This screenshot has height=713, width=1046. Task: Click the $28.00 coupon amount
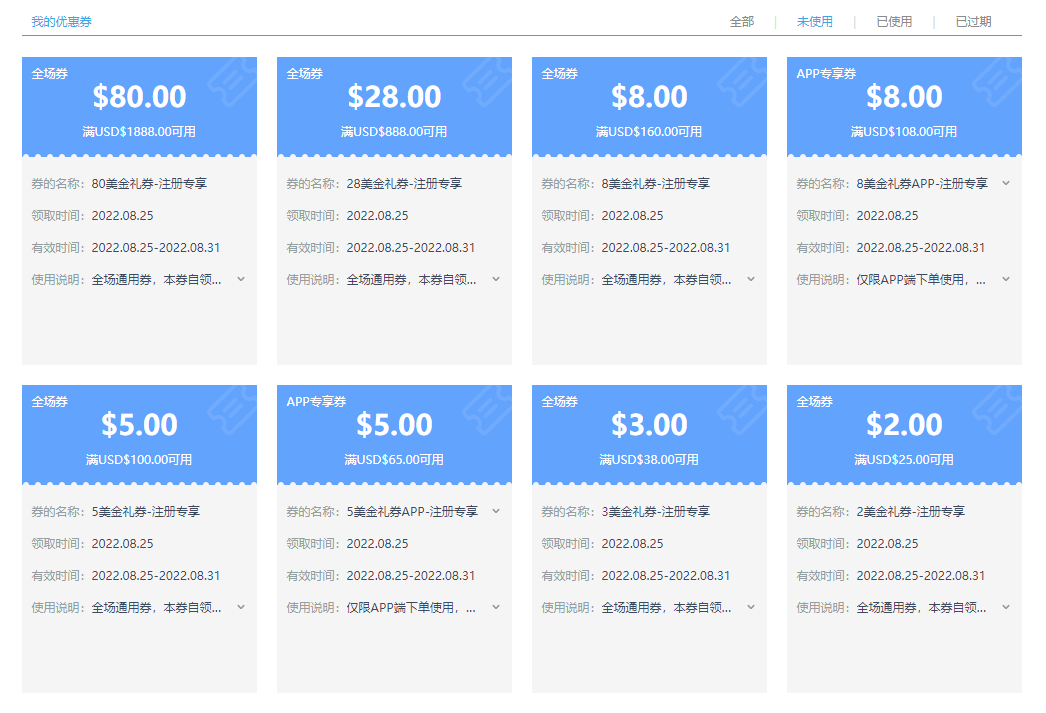(x=394, y=97)
